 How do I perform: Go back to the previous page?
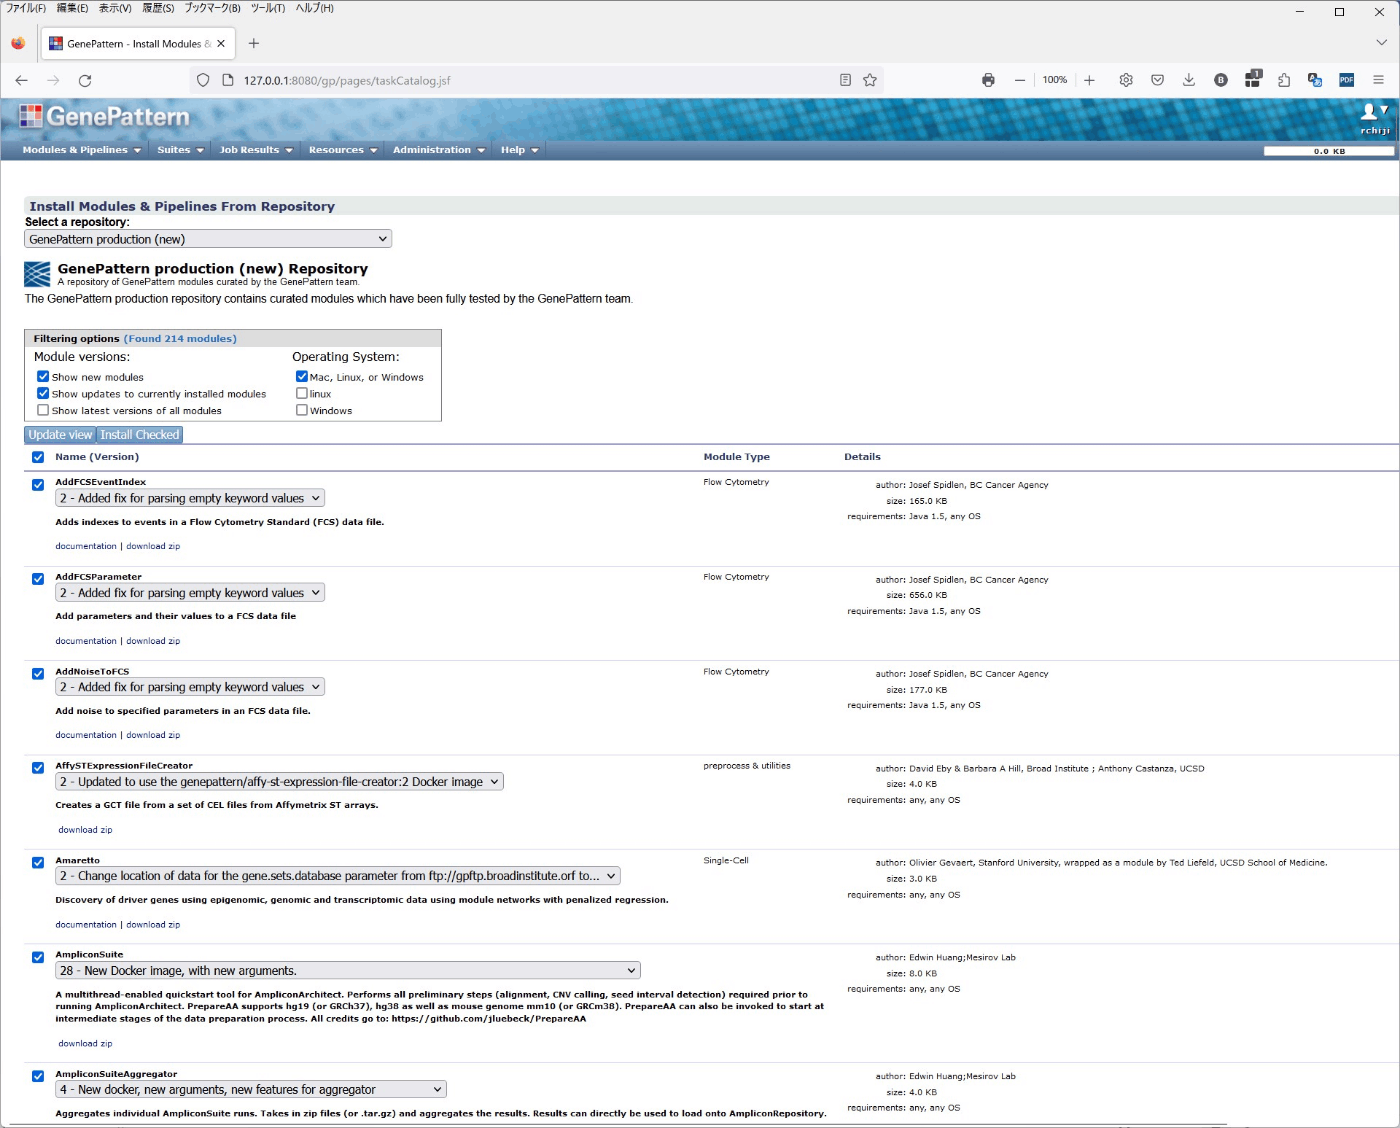[22, 80]
